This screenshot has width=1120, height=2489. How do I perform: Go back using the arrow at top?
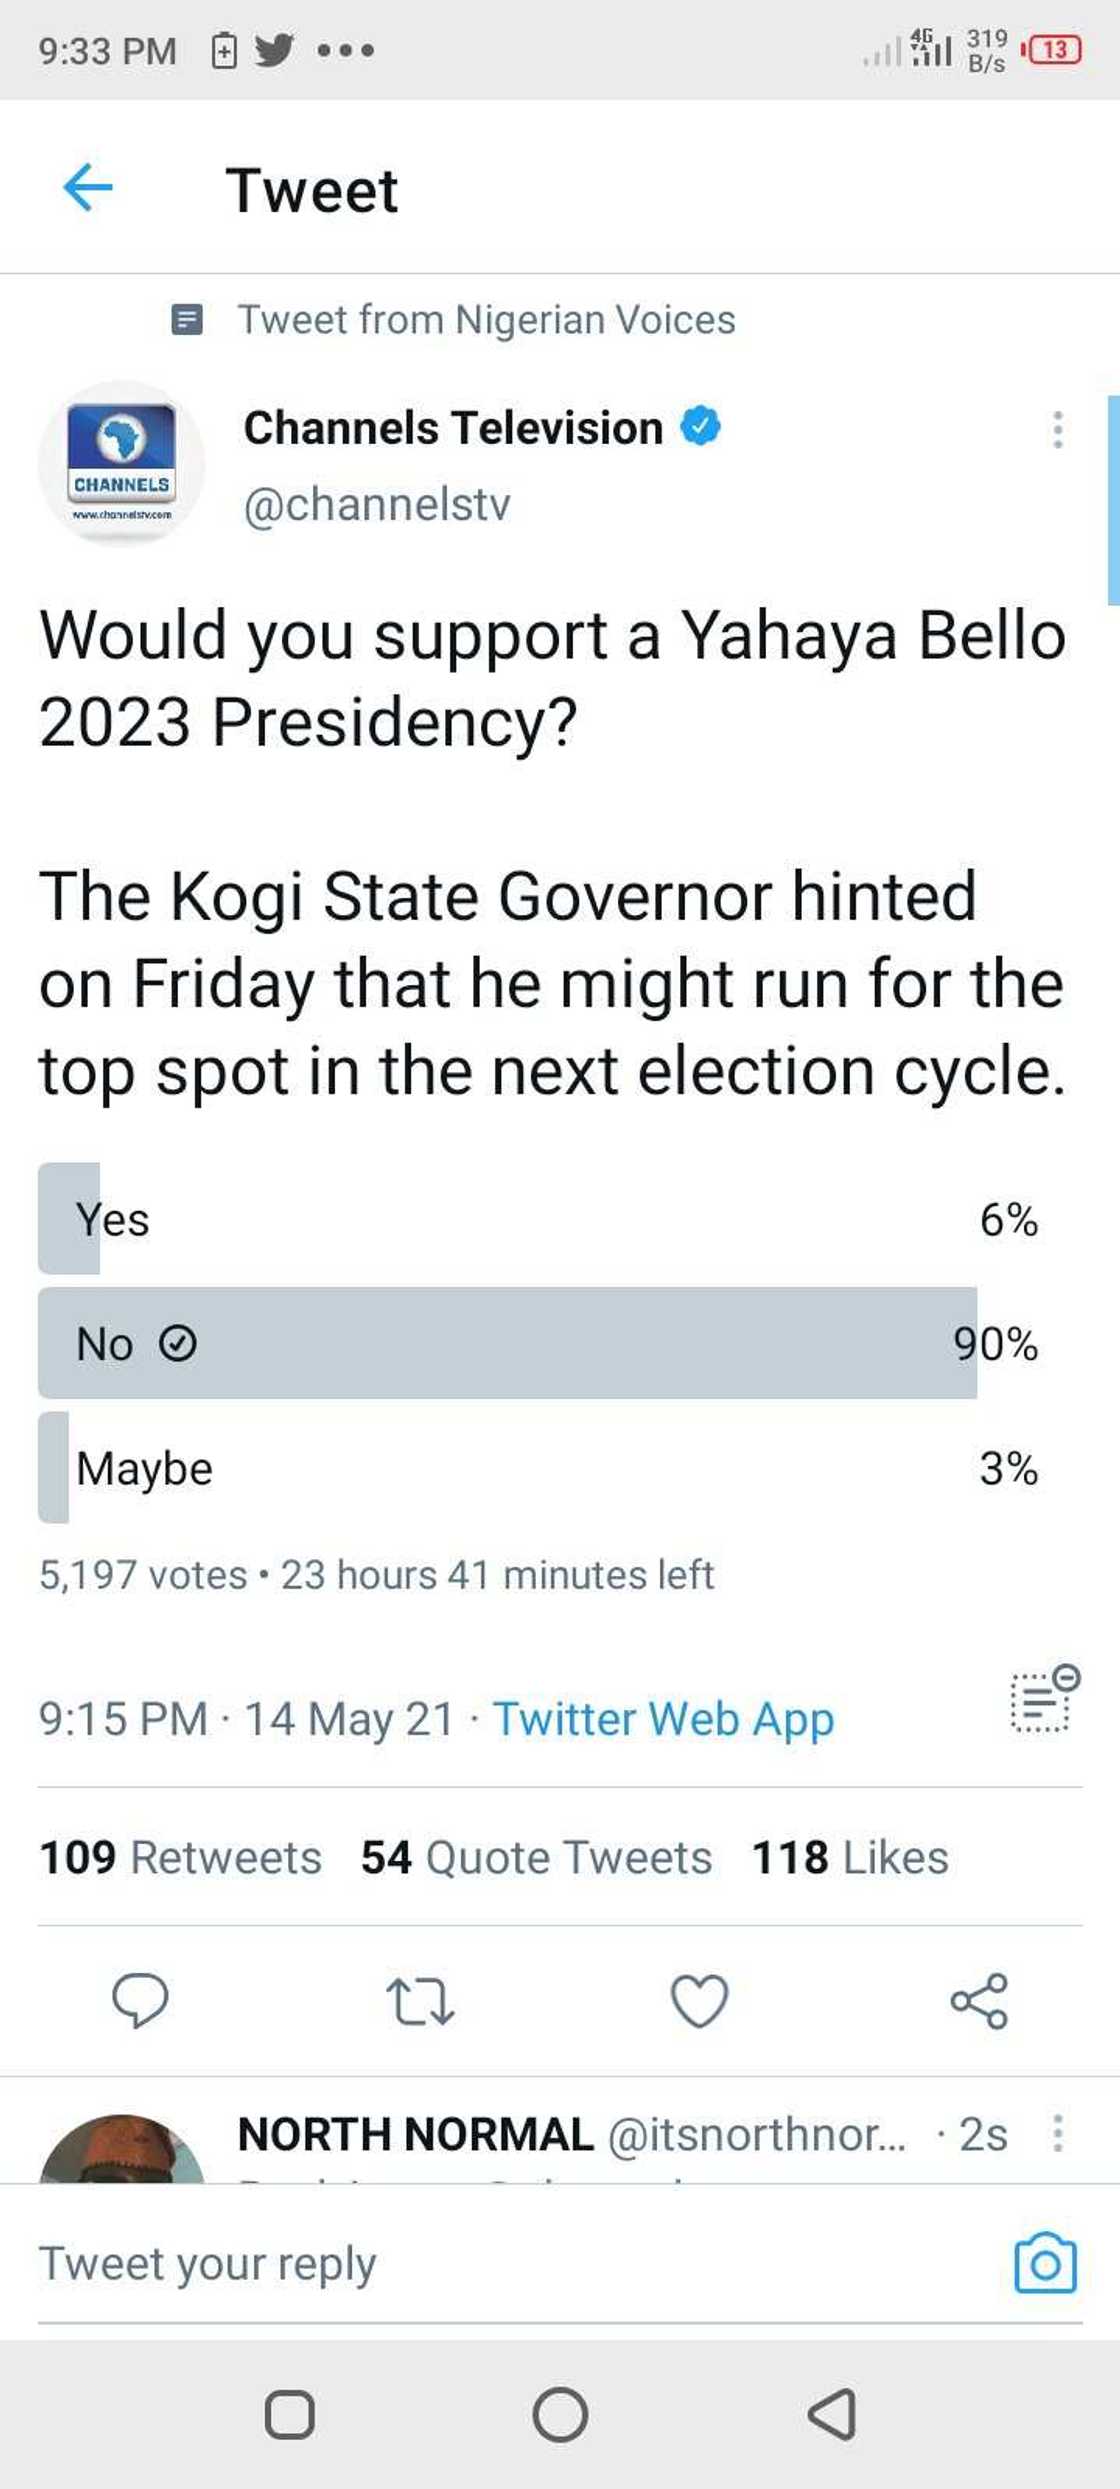pyautogui.click(x=90, y=186)
